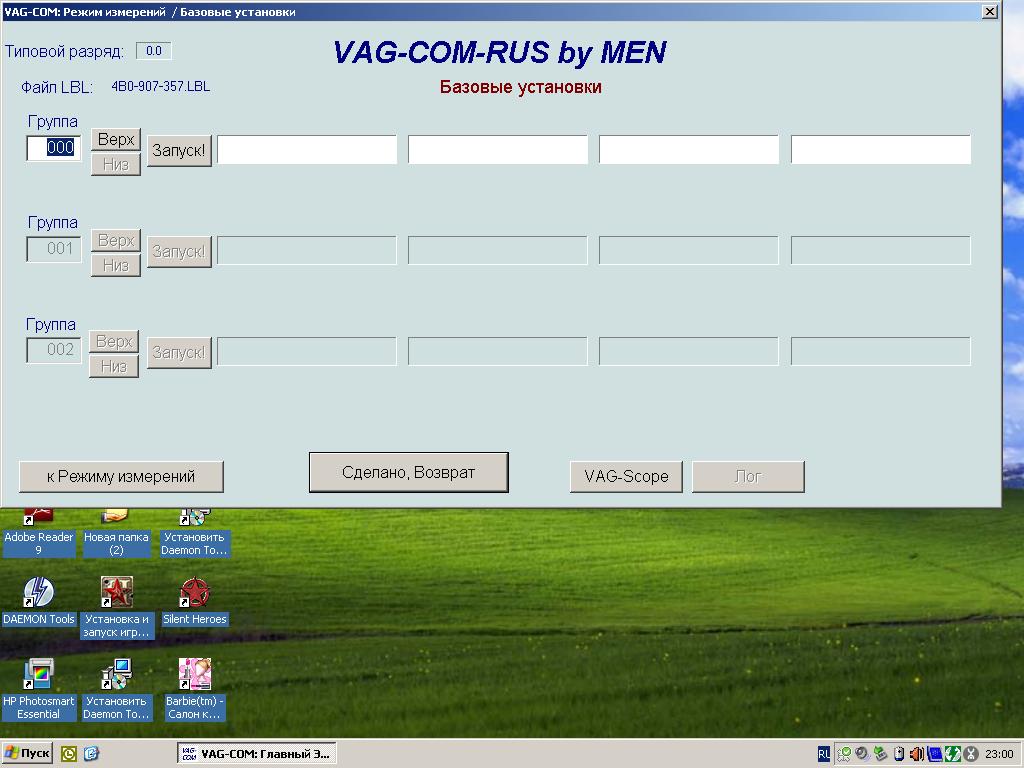Screen dimensions: 1024x768
Task: Switch to VAG-COM Главный taskbar window
Action: (256, 754)
